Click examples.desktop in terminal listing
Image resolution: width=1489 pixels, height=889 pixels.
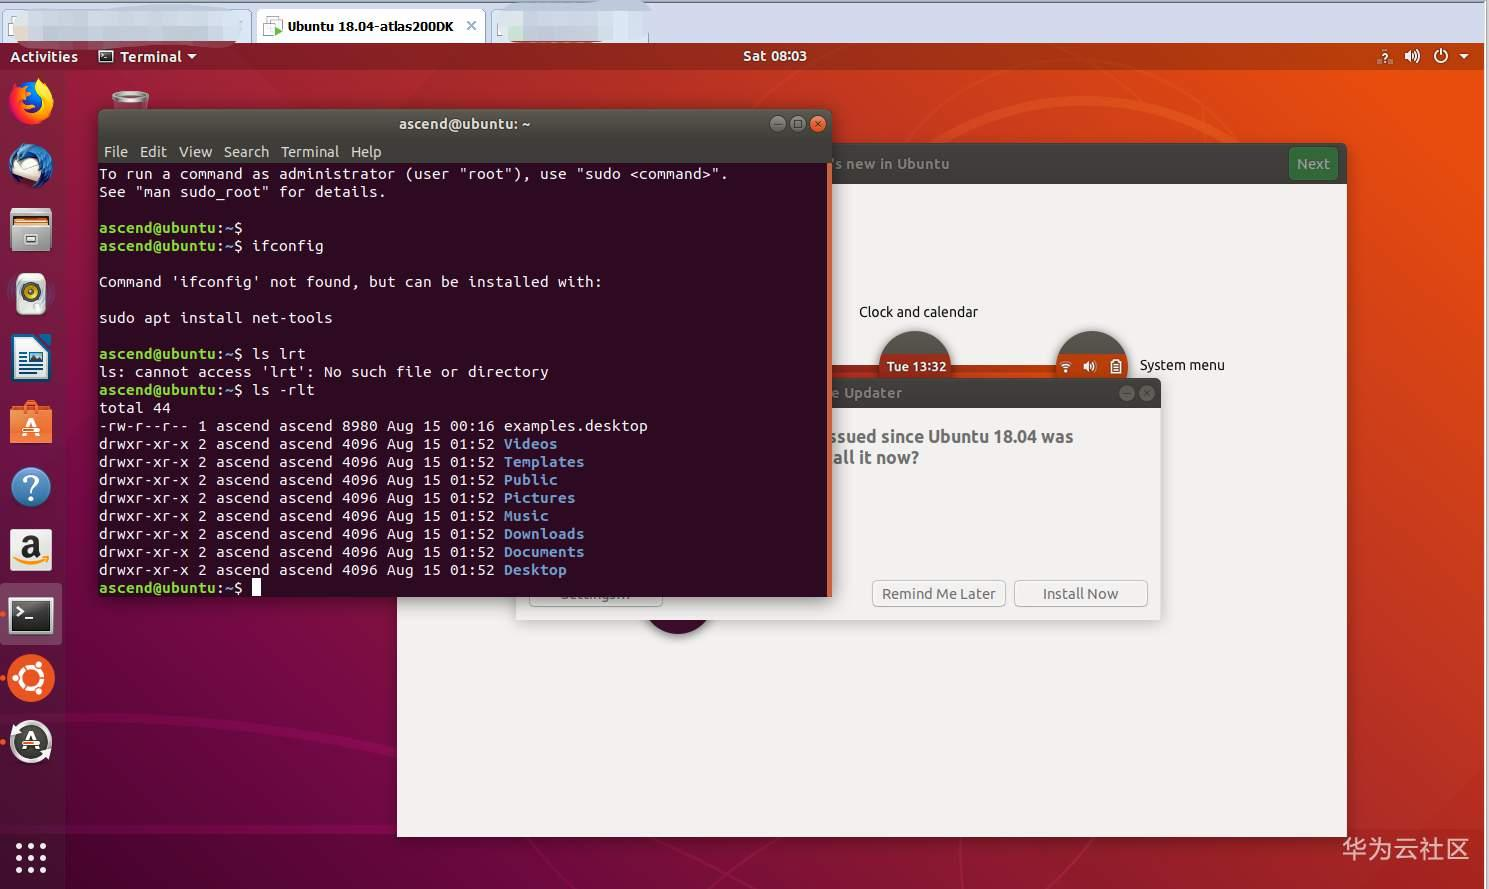tap(575, 426)
